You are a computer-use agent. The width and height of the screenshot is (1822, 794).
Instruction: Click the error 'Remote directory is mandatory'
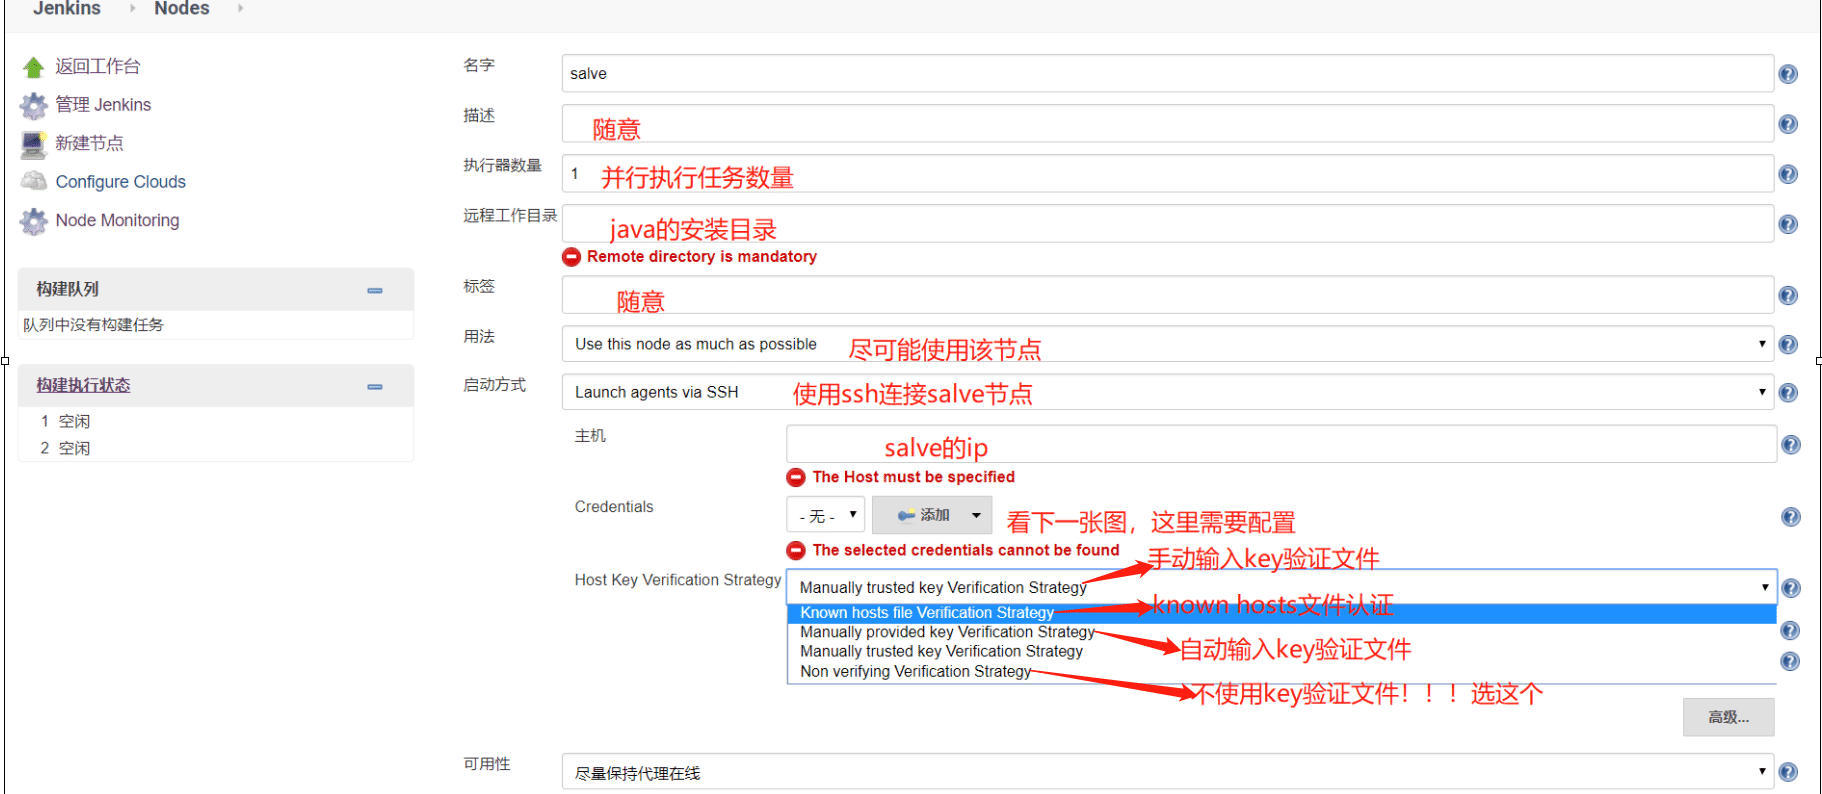tap(702, 257)
